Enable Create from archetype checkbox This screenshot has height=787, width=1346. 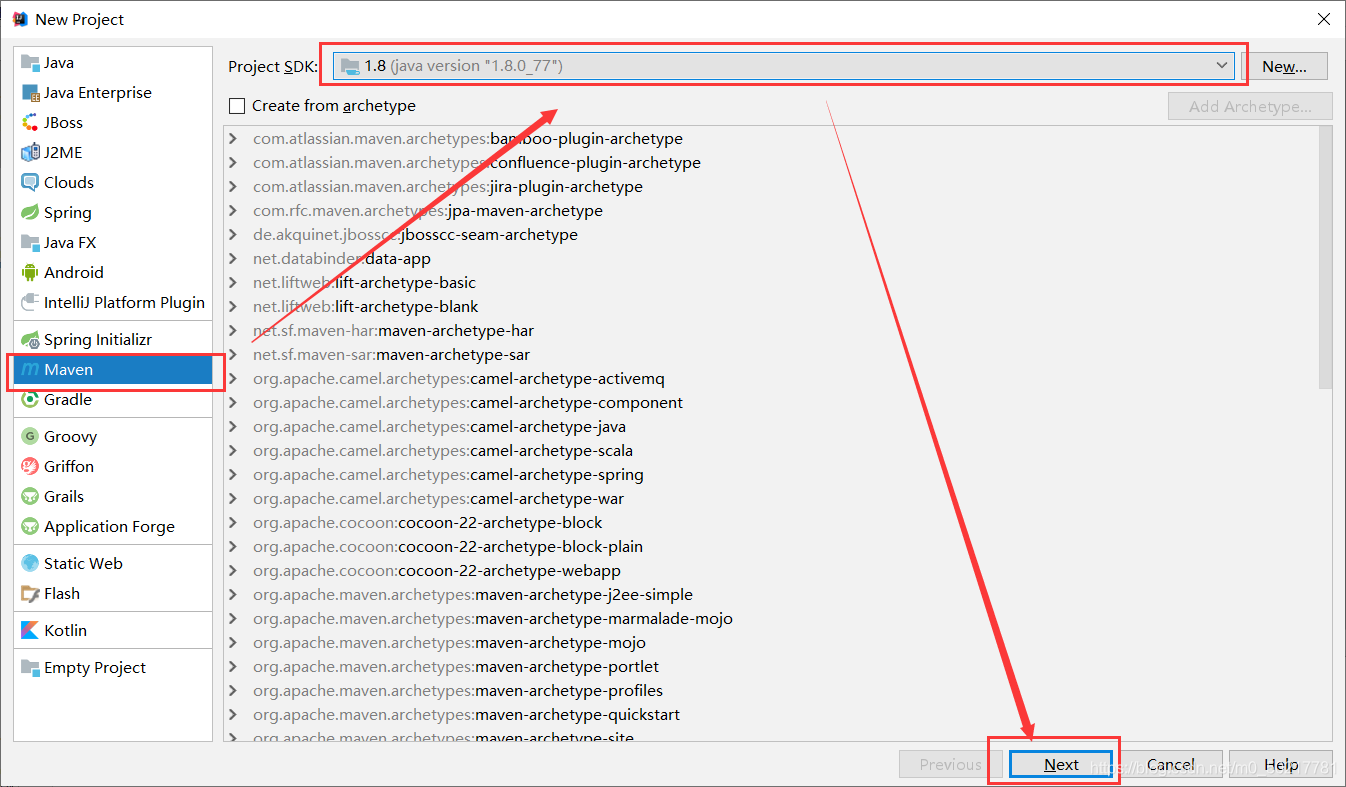click(x=237, y=106)
